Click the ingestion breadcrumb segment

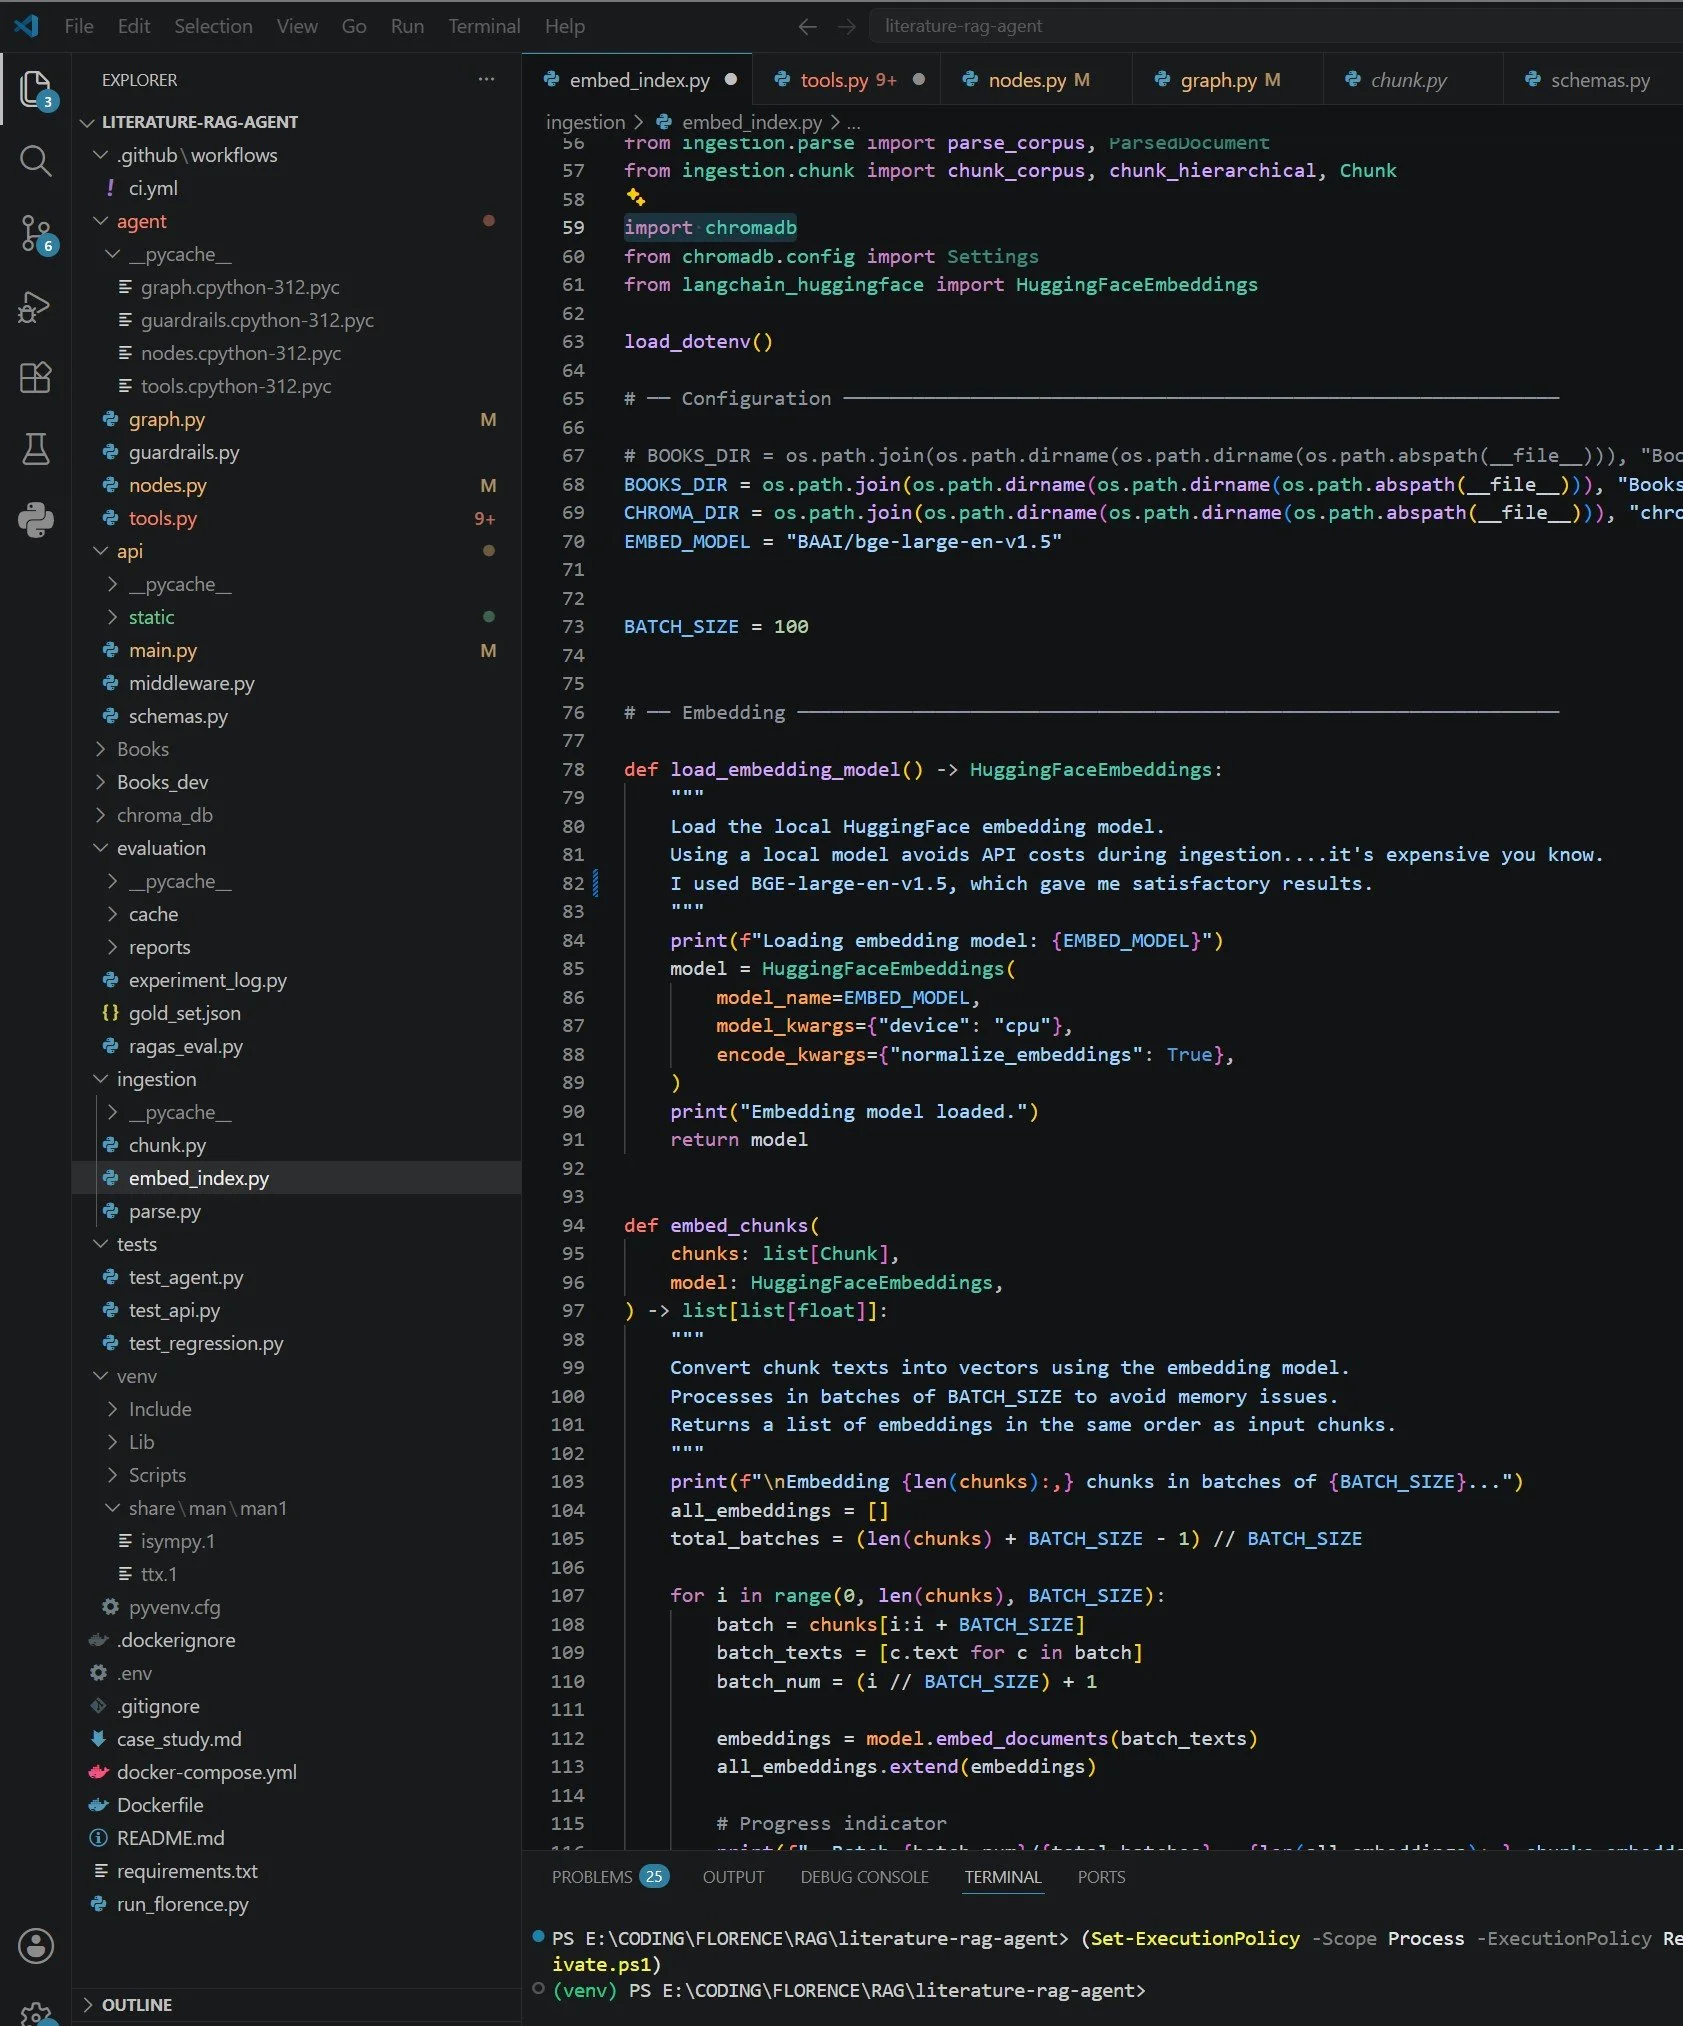pos(585,122)
